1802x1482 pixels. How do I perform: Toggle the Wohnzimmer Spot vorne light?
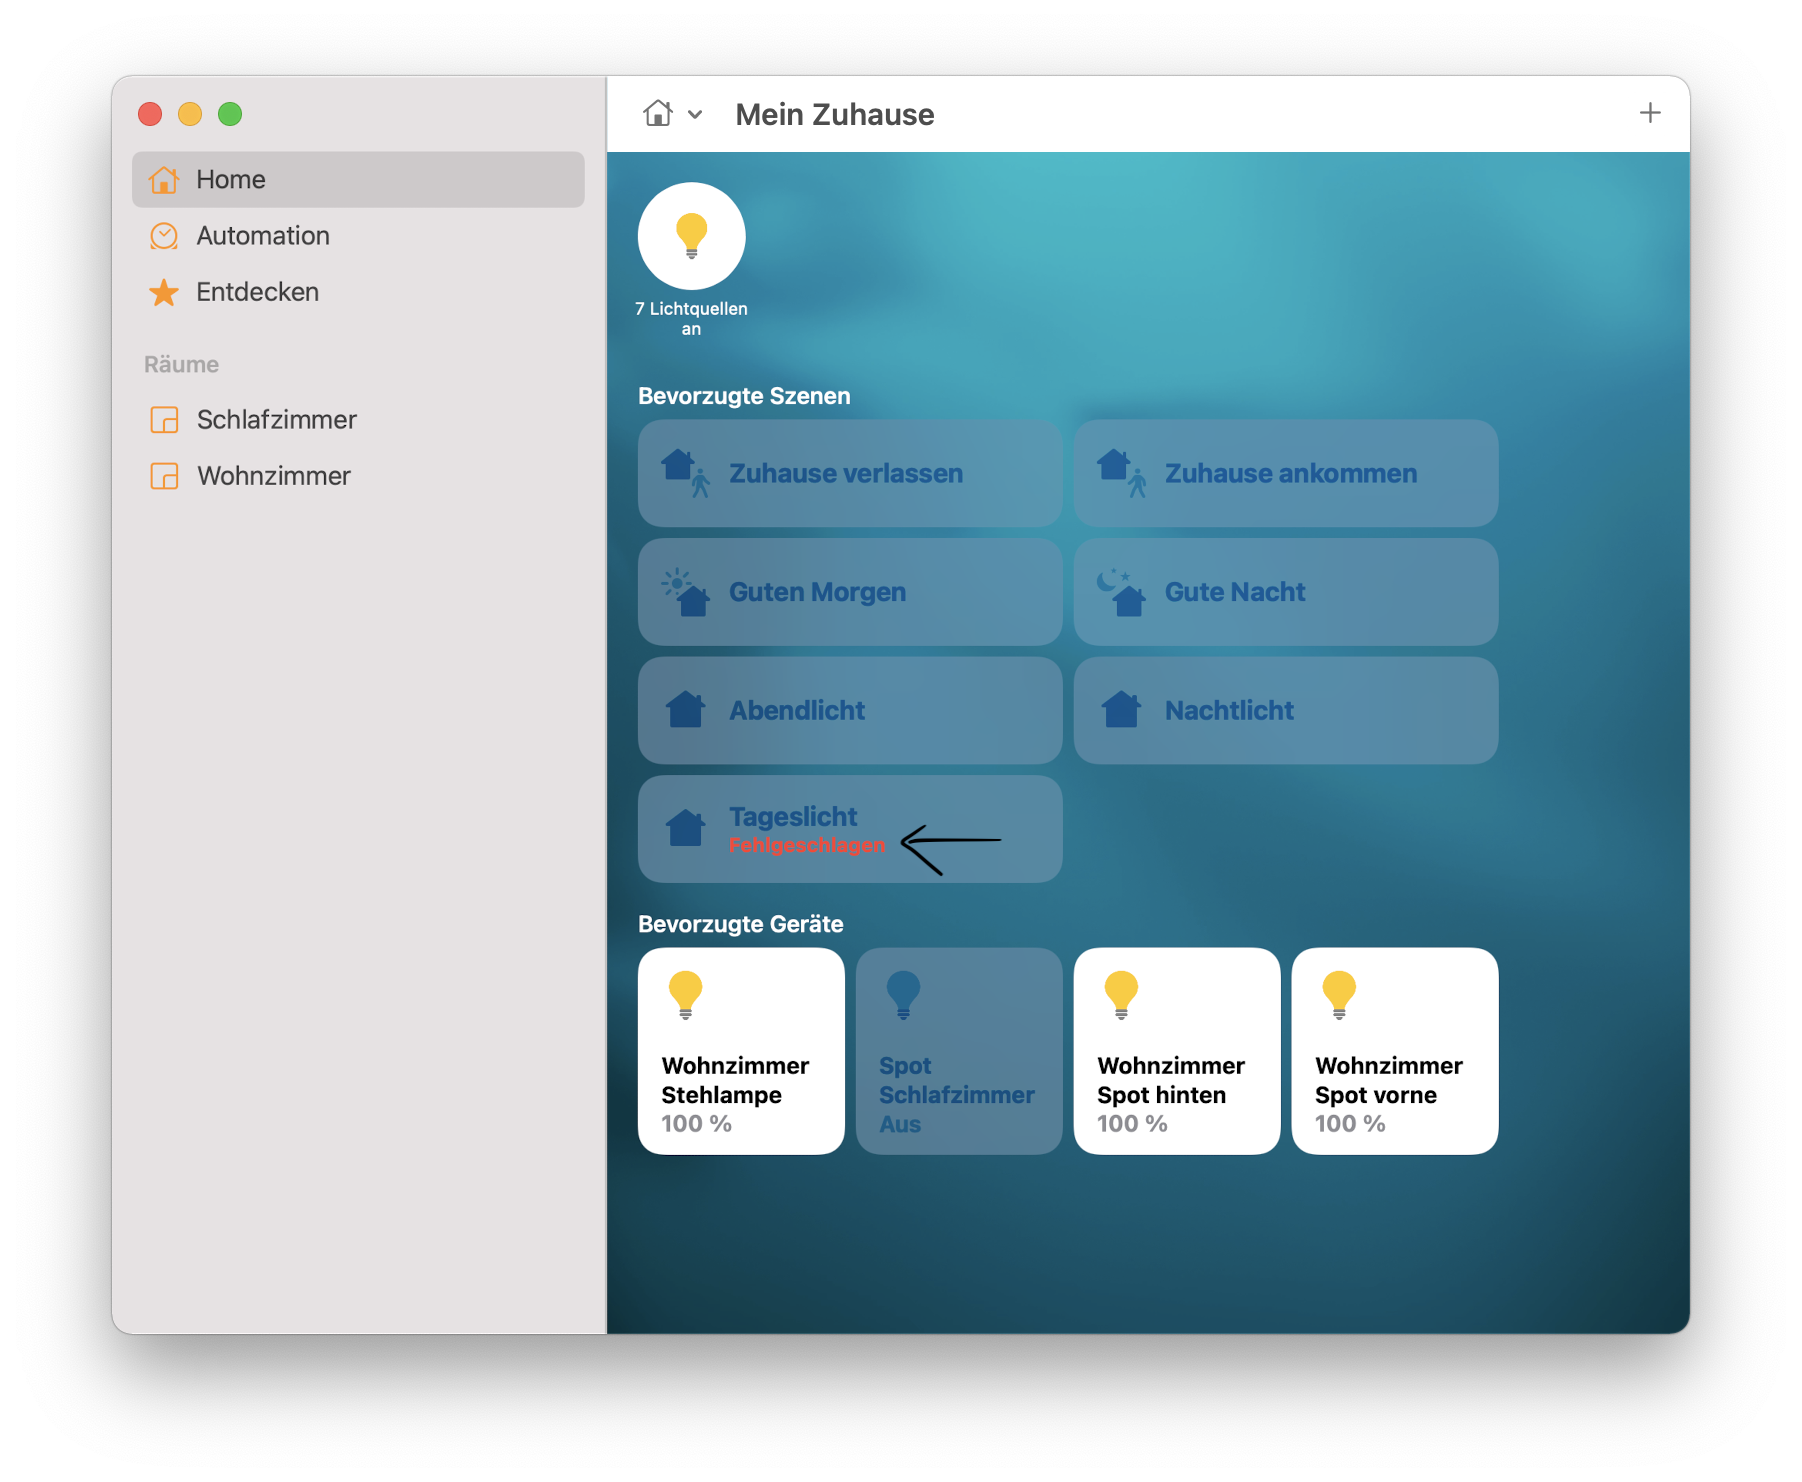(1395, 1051)
